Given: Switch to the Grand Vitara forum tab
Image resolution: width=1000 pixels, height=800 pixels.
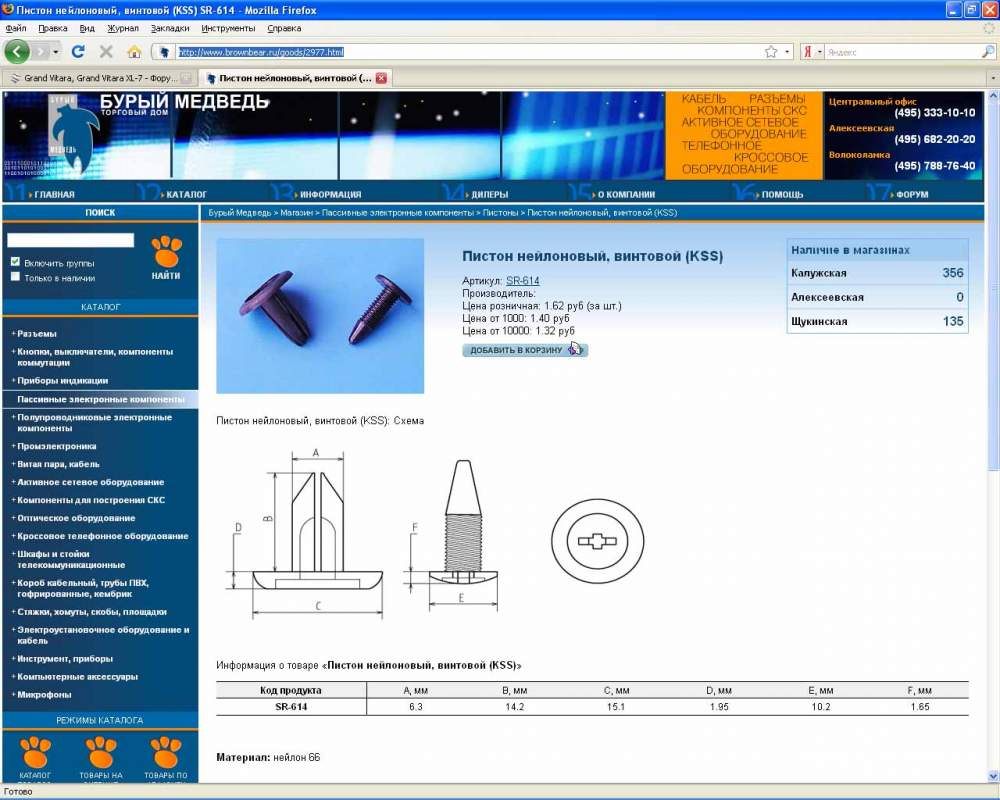Looking at the screenshot, I should click(x=99, y=78).
